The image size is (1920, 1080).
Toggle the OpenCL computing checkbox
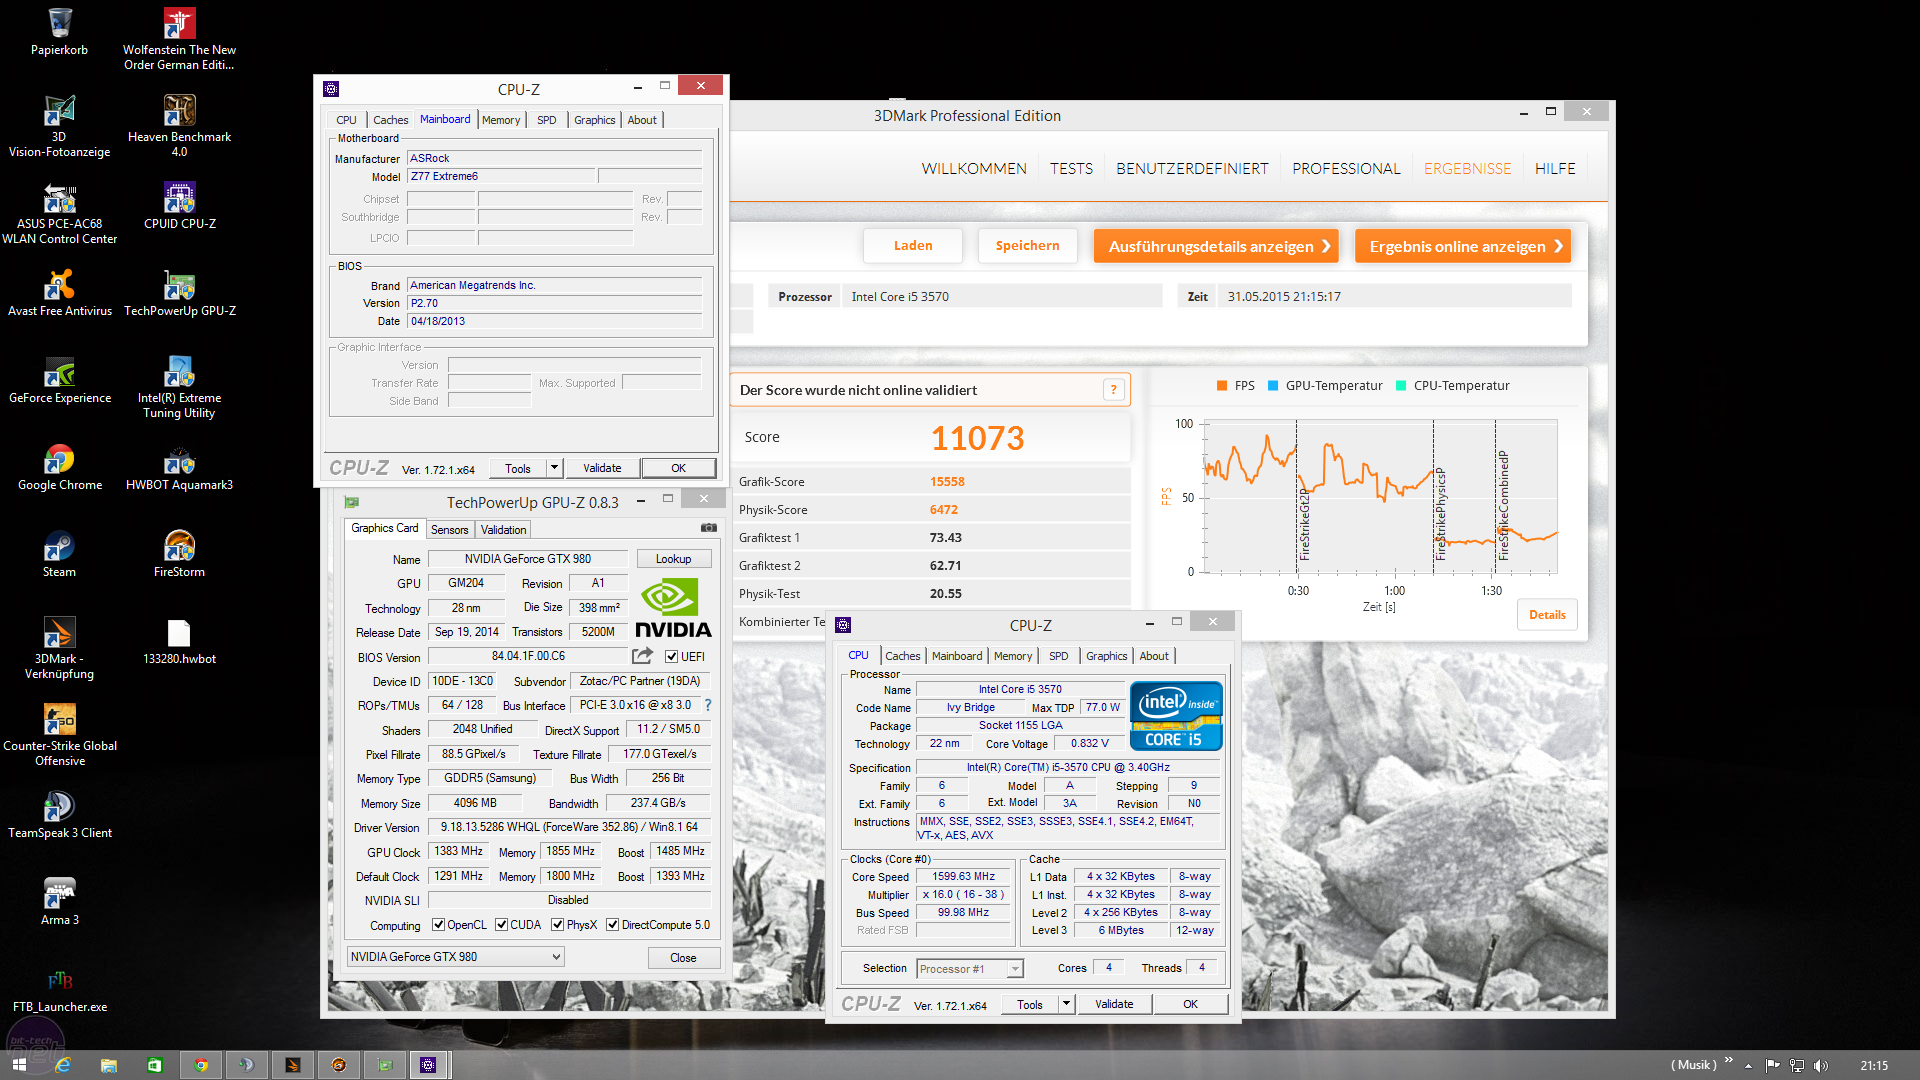(438, 925)
